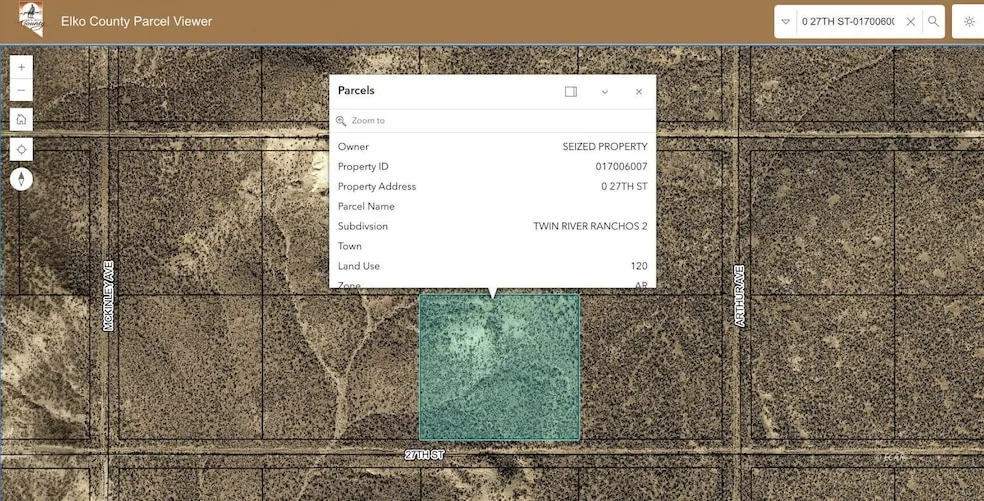Click the Parcels popup header title

click(357, 91)
